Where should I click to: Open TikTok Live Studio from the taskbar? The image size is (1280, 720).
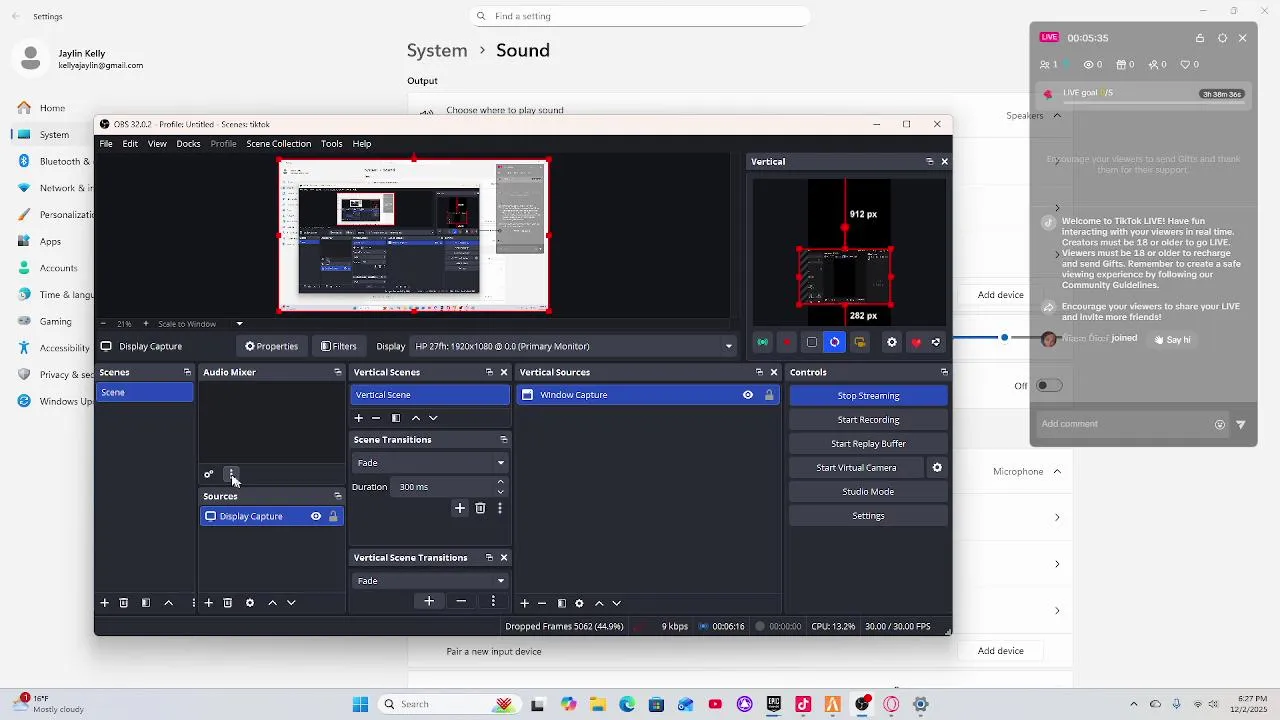click(803, 704)
